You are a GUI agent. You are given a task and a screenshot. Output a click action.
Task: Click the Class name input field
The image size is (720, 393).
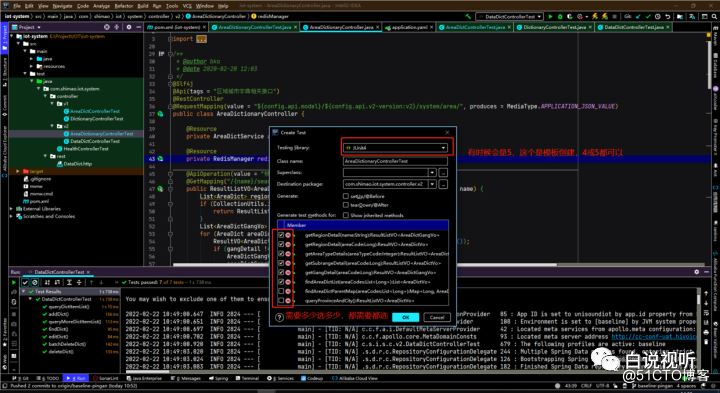click(x=395, y=161)
